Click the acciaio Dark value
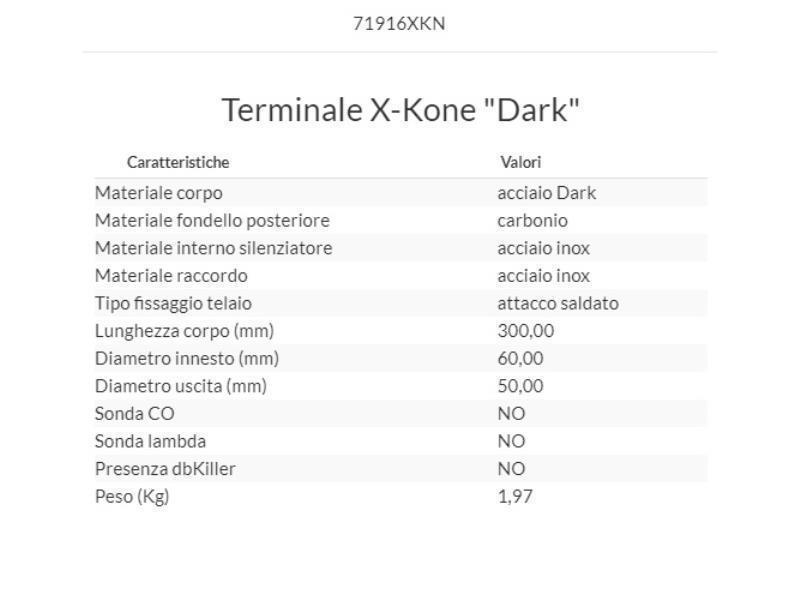This screenshot has height=600, width=800. pos(546,193)
